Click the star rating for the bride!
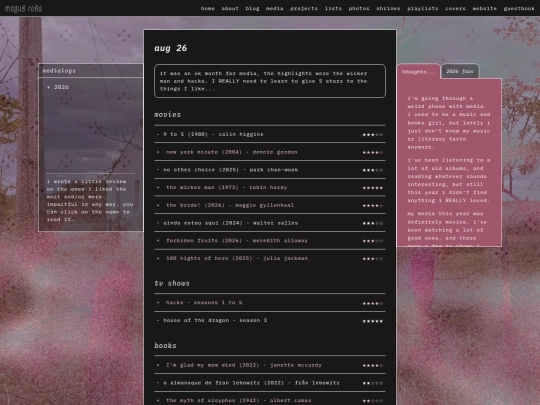Image resolution: width=540 pixels, height=405 pixels. (x=373, y=206)
